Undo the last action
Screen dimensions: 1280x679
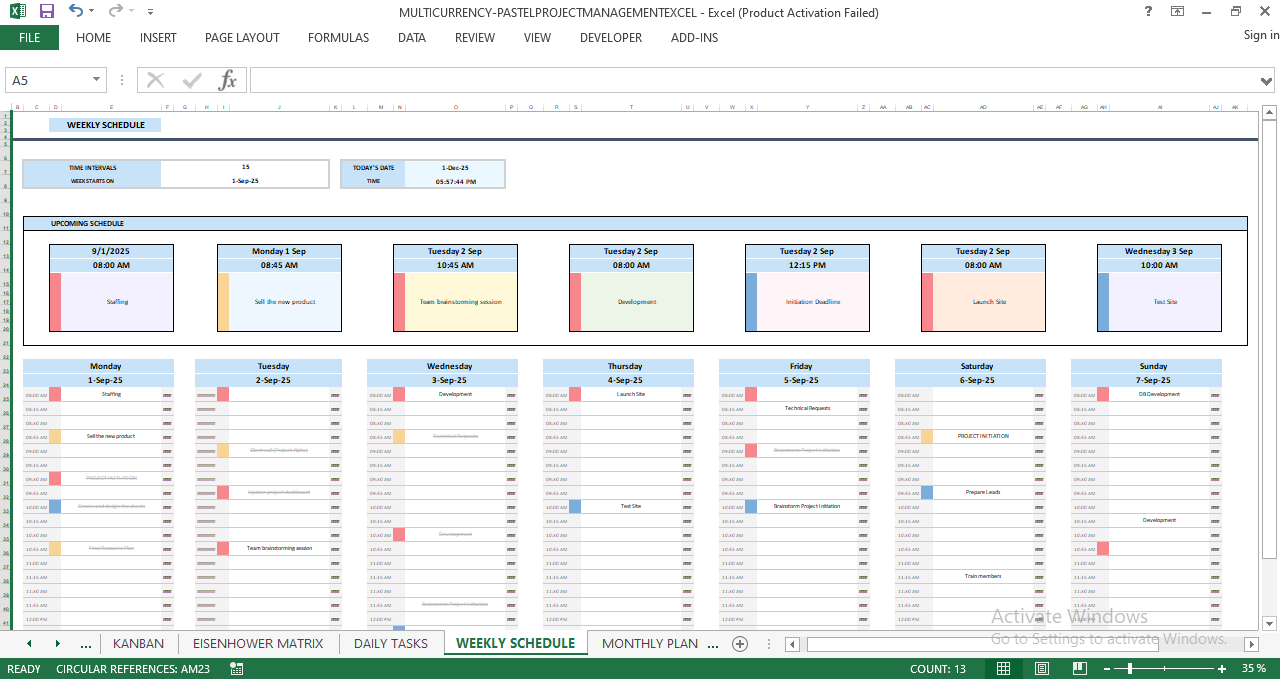pyautogui.click(x=76, y=11)
